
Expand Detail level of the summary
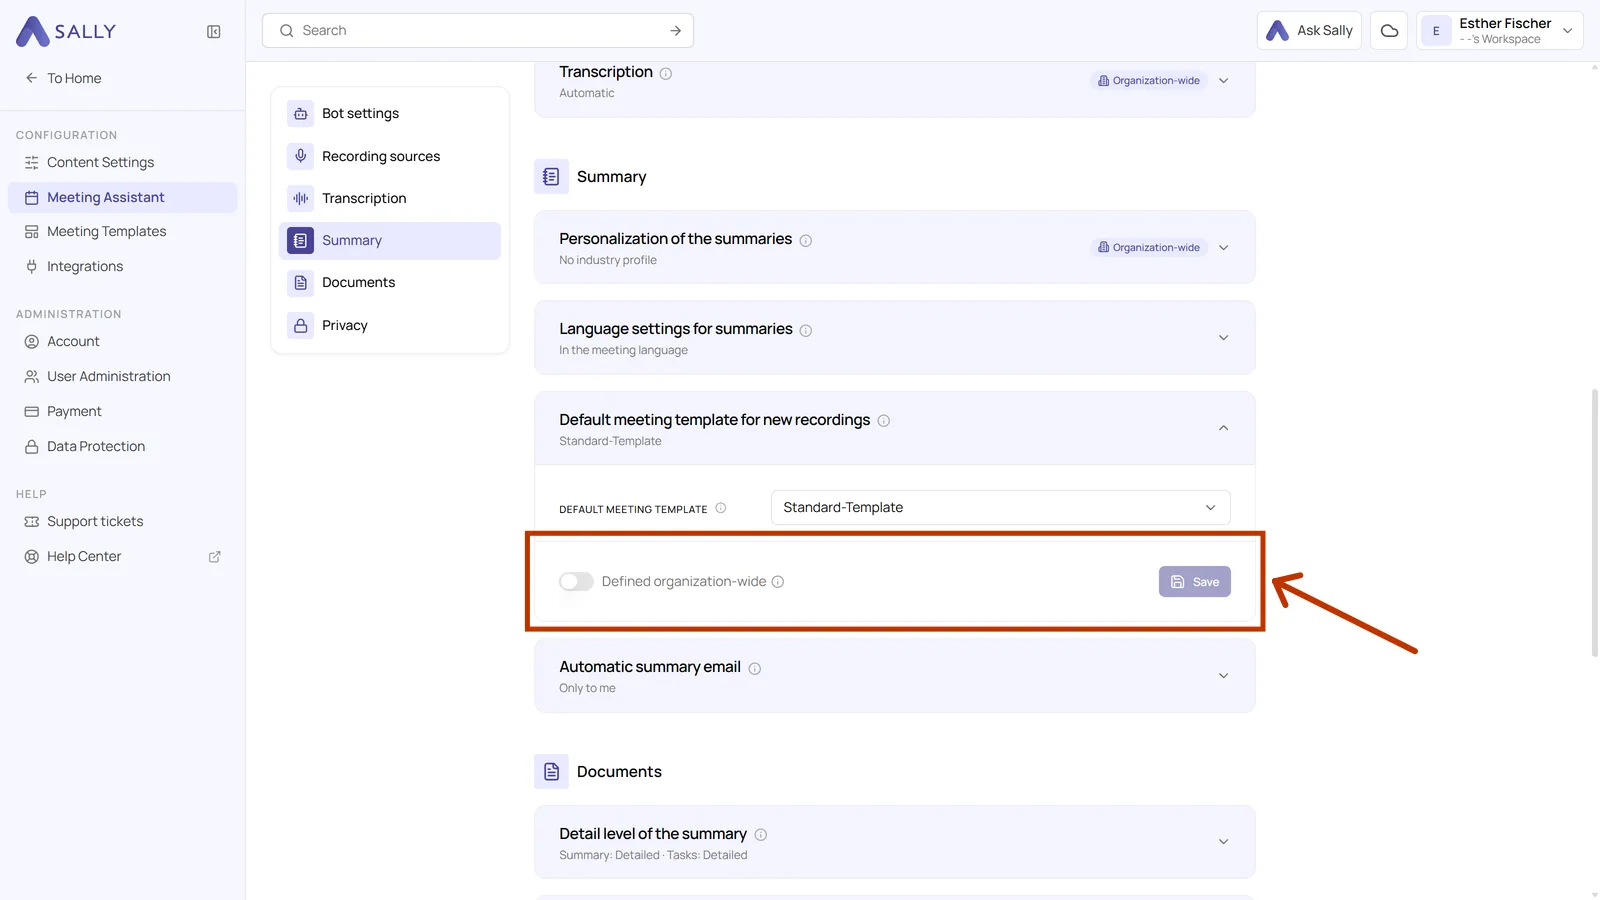[x=1223, y=842]
